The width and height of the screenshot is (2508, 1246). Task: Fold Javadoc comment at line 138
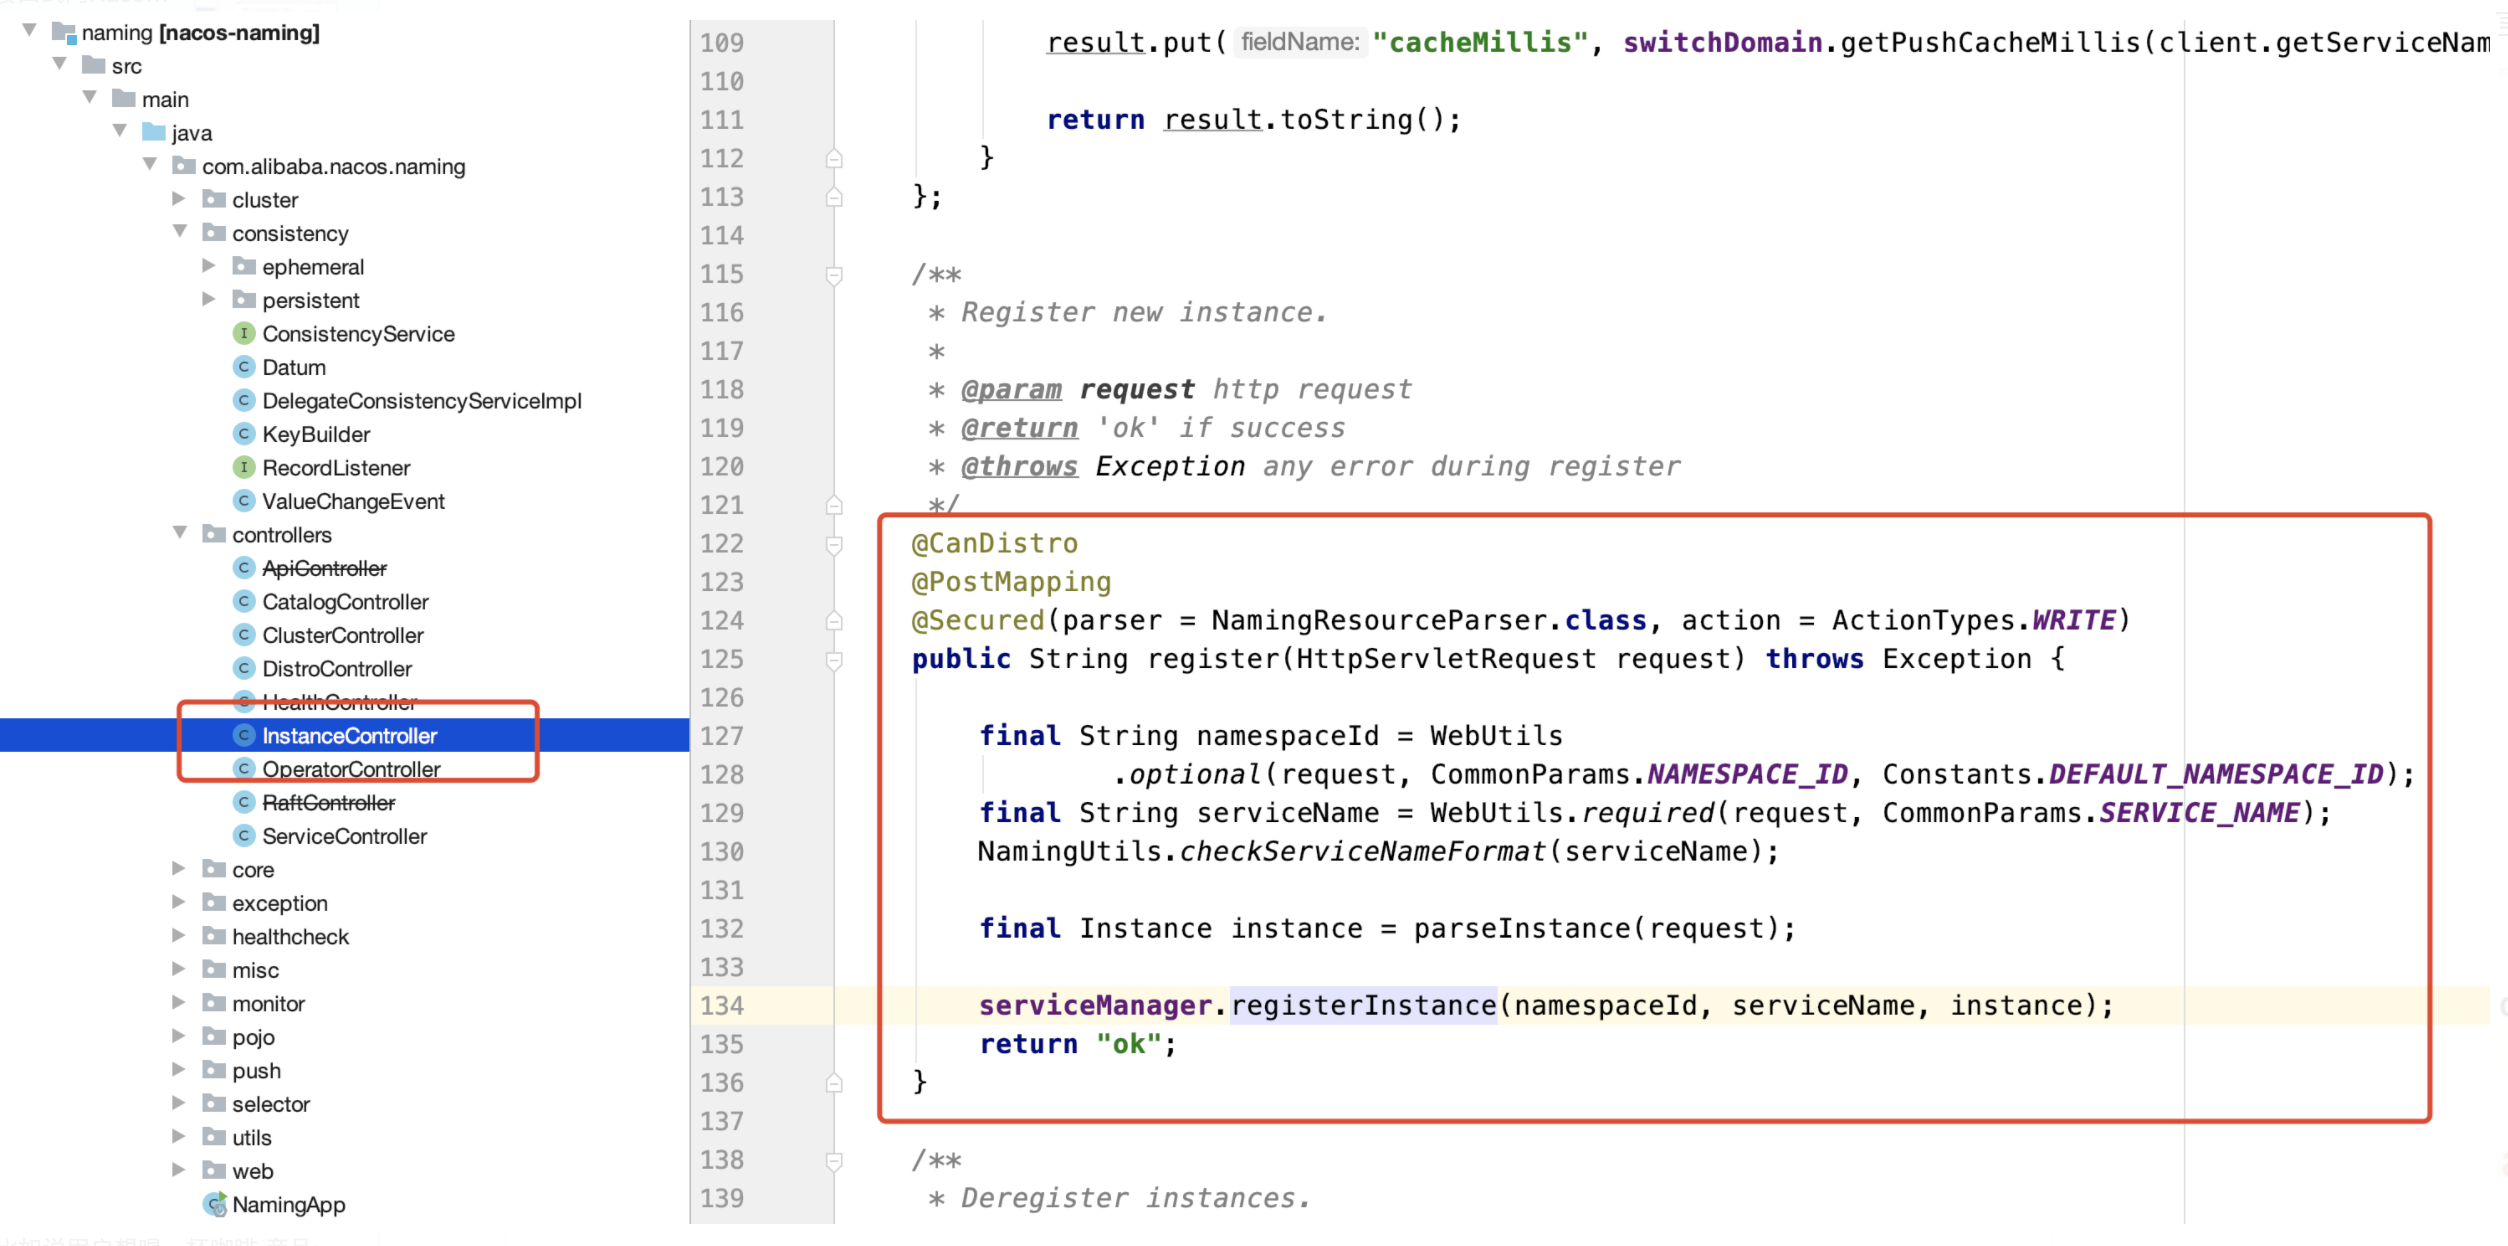834,1160
